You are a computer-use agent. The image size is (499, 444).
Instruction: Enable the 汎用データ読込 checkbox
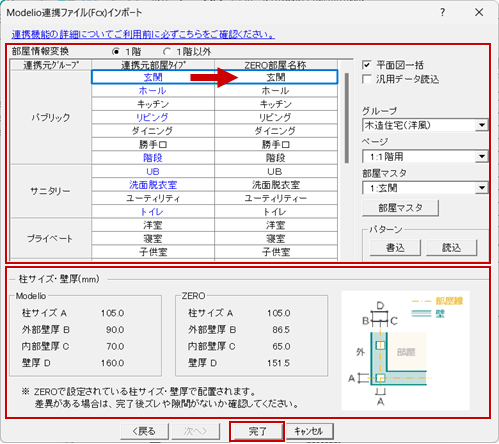367,79
